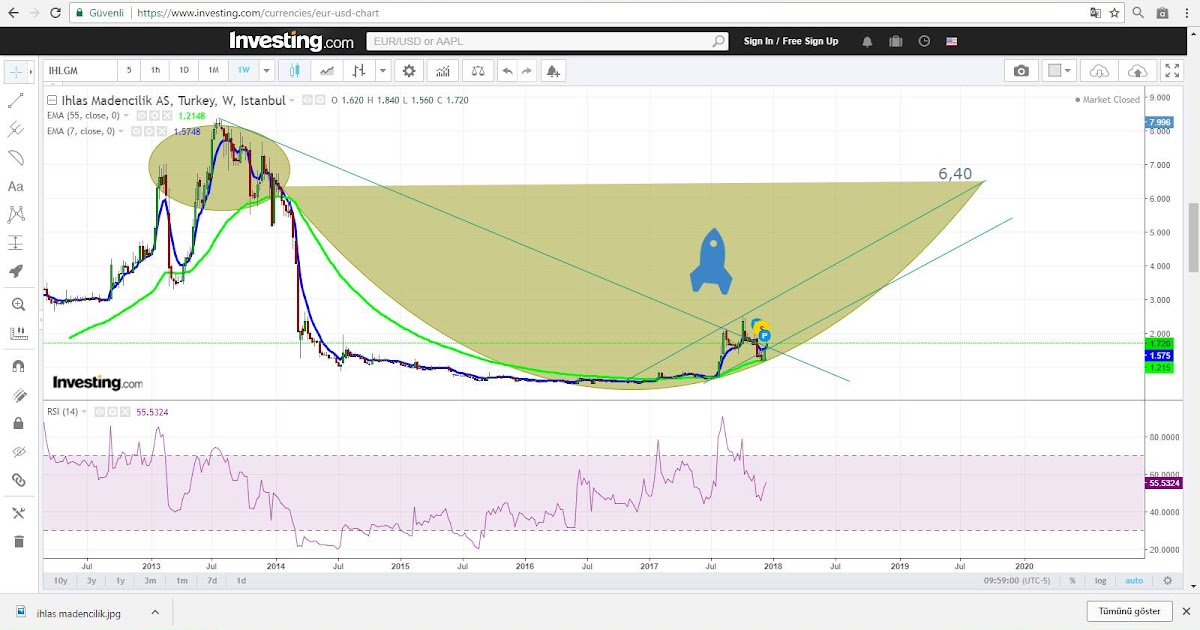Image resolution: width=1200 pixels, height=630 pixels.
Task: Remove the EMA 7 indicator X button
Action: click(161, 131)
